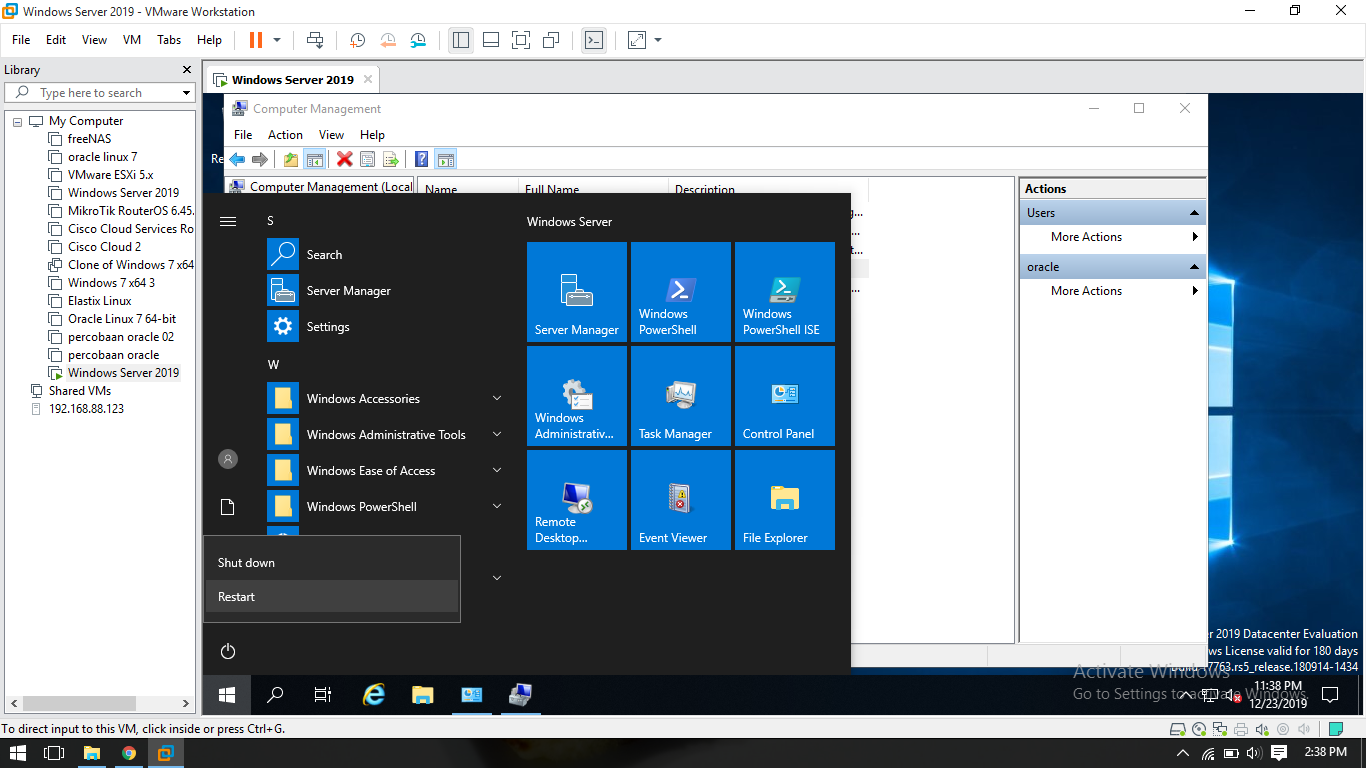This screenshot has height=768, width=1366.
Task: Delete the selected user via red X icon
Action: (343, 159)
